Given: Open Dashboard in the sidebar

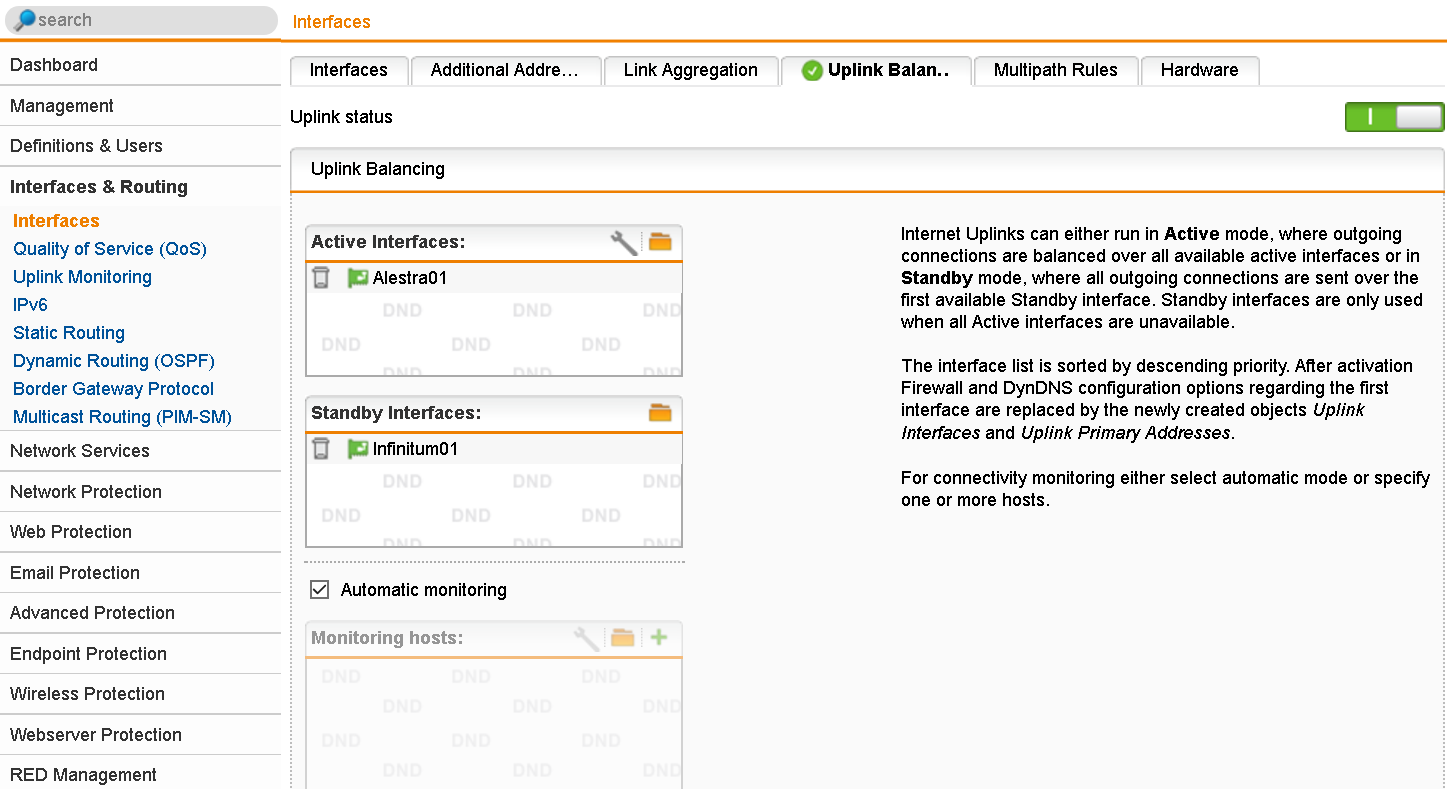Looking at the screenshot, I should pos(140,65).
